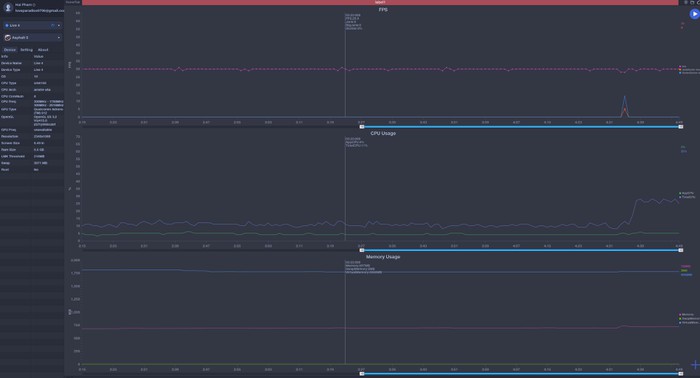Click the FPS chart range slider left handle

pyautogui.click(x=362, y=127)
